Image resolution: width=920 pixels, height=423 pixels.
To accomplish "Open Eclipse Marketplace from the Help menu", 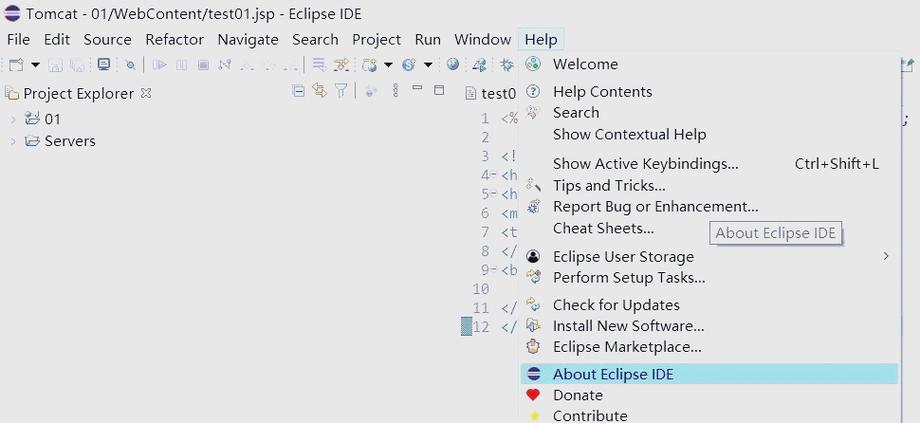I will [626, 347].
